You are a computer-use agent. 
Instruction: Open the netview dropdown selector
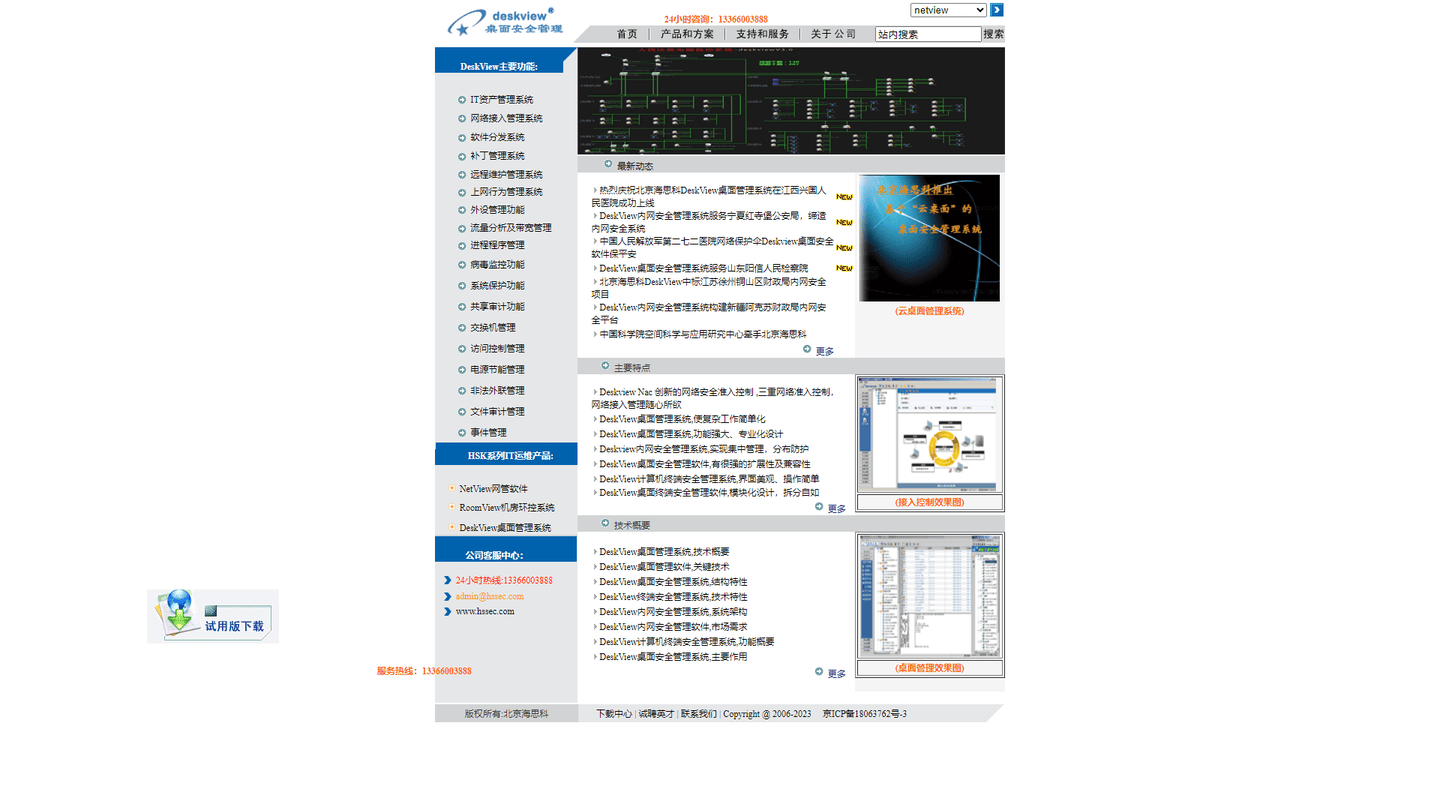point(948,10)
